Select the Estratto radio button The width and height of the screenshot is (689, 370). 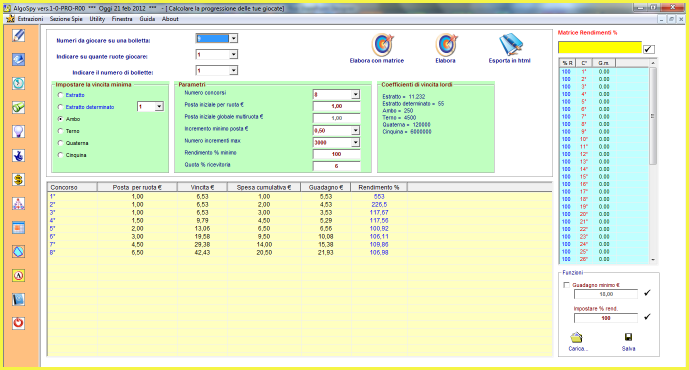pos(60,95)
